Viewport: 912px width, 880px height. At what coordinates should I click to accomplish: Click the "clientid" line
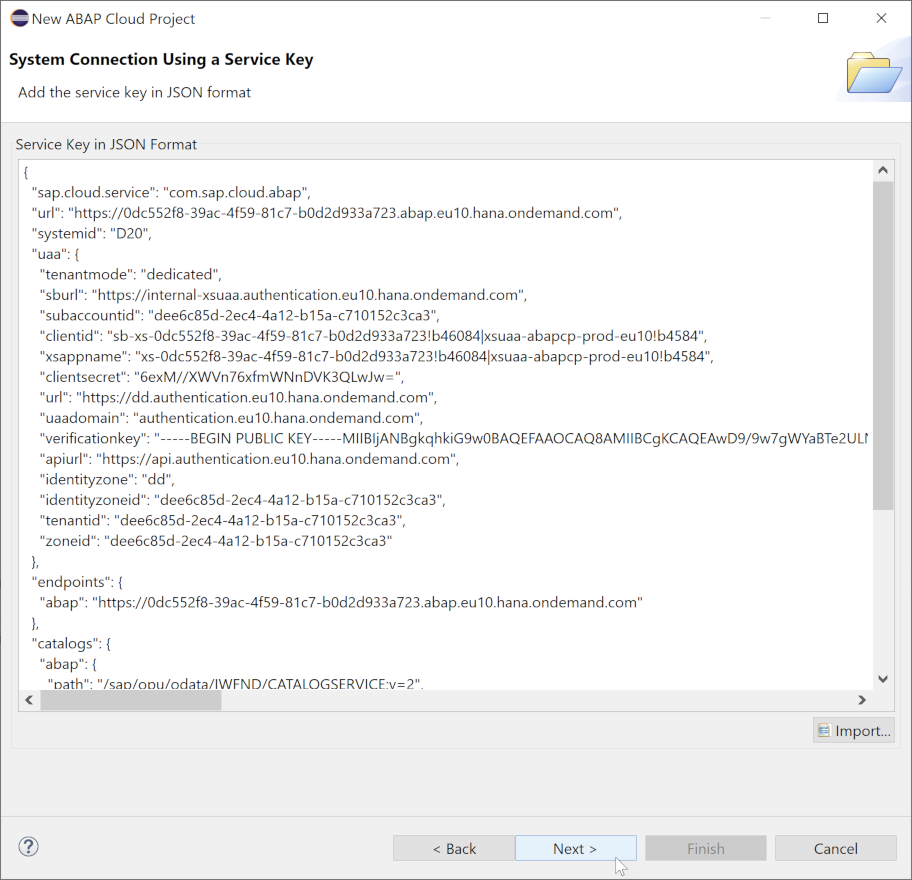373,336
